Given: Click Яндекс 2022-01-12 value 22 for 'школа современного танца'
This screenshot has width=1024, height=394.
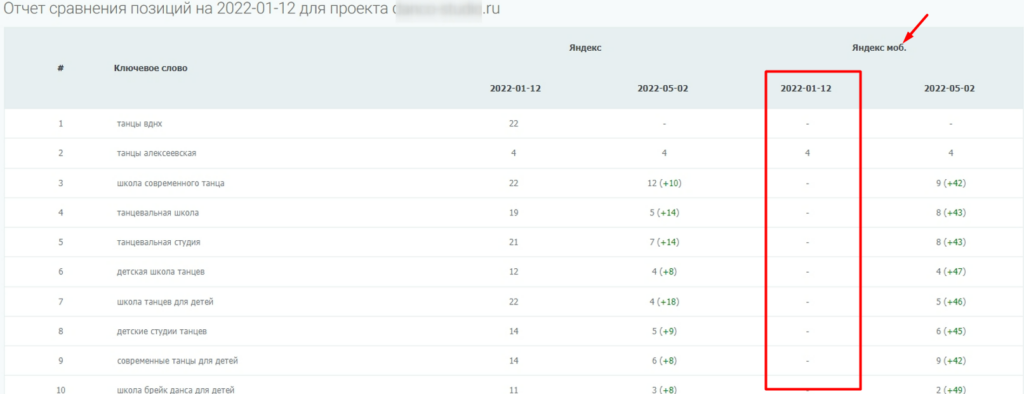Looking at the screenshot, I should 514,184.
